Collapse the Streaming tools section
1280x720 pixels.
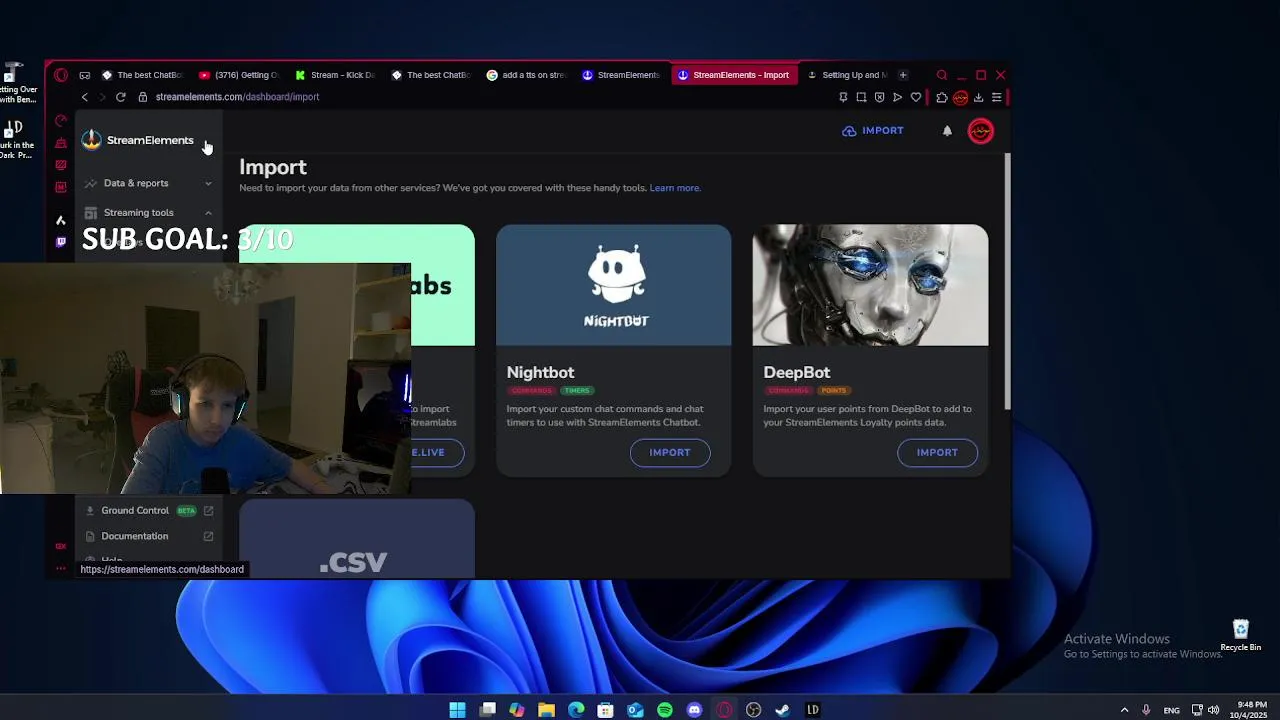[x=148, y=212]
